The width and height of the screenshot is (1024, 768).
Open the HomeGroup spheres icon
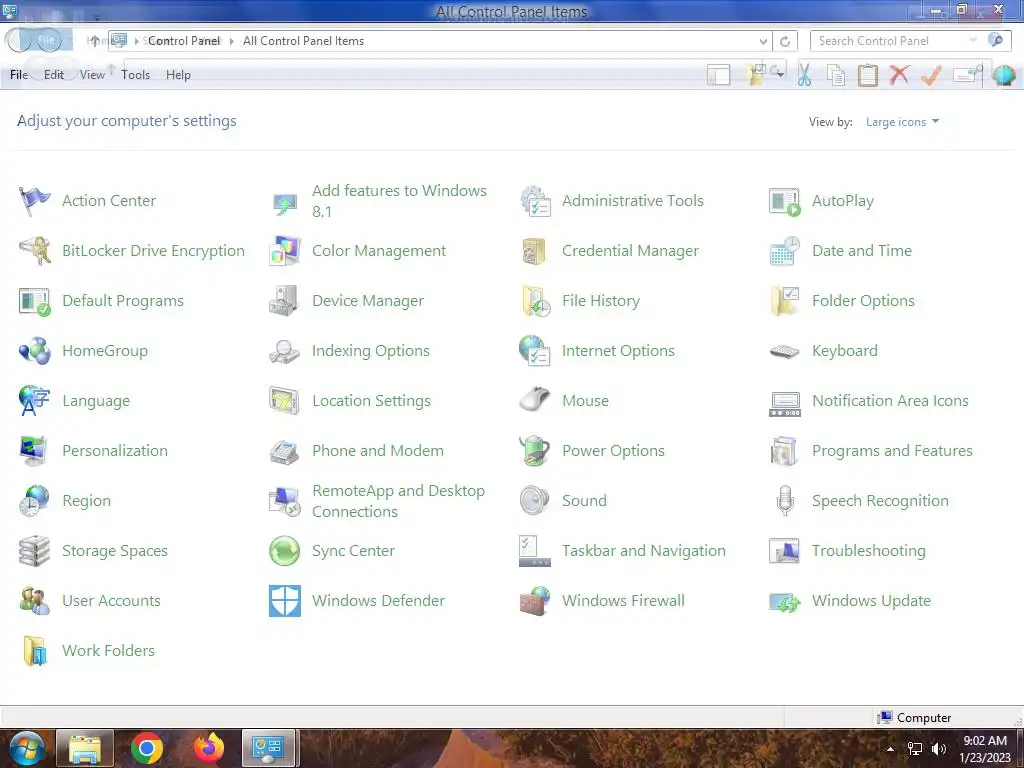coord(35,351)
